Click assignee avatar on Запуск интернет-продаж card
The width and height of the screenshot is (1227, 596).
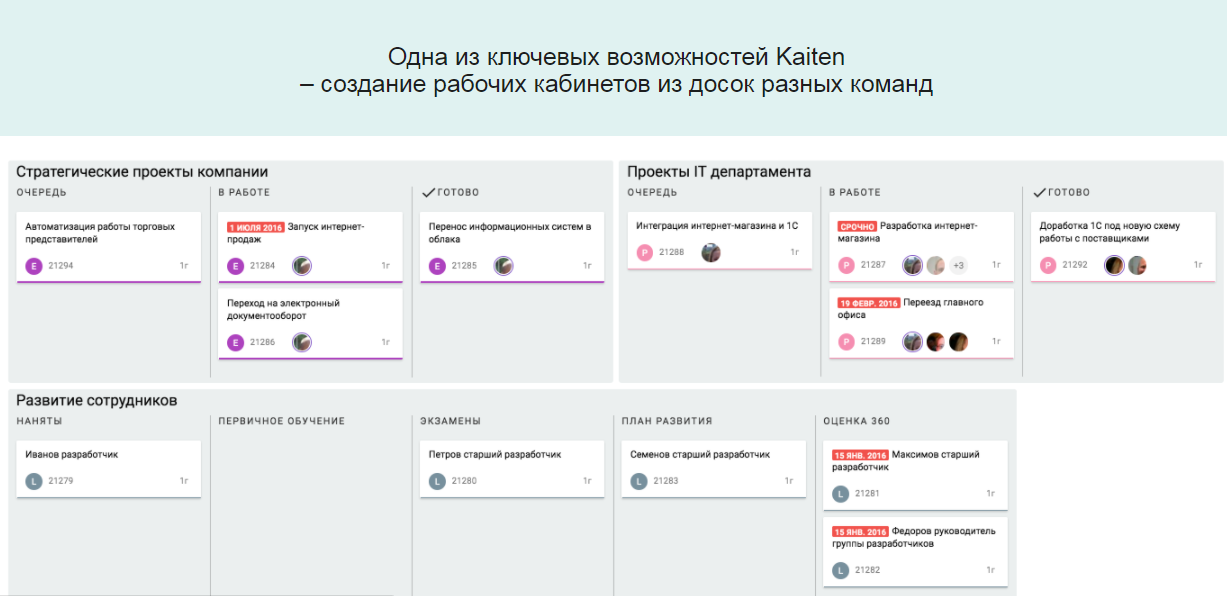[x=302, y=265]
